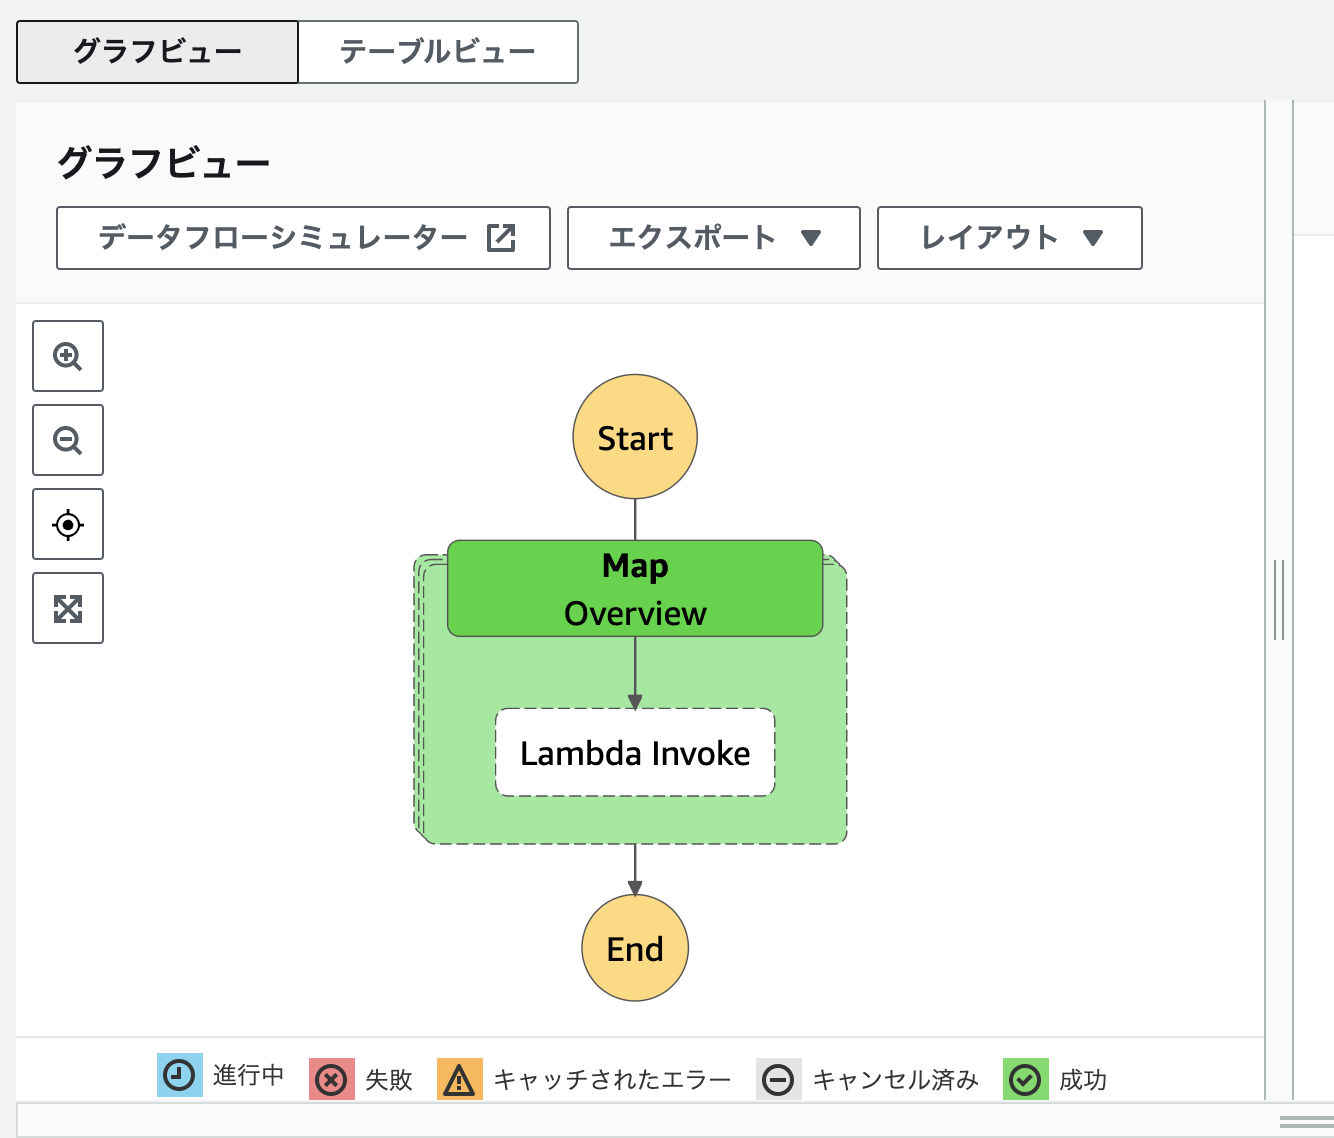
Task: Click the キャンセル済み (cancelled) status icon
Action: click(778, 1079)
